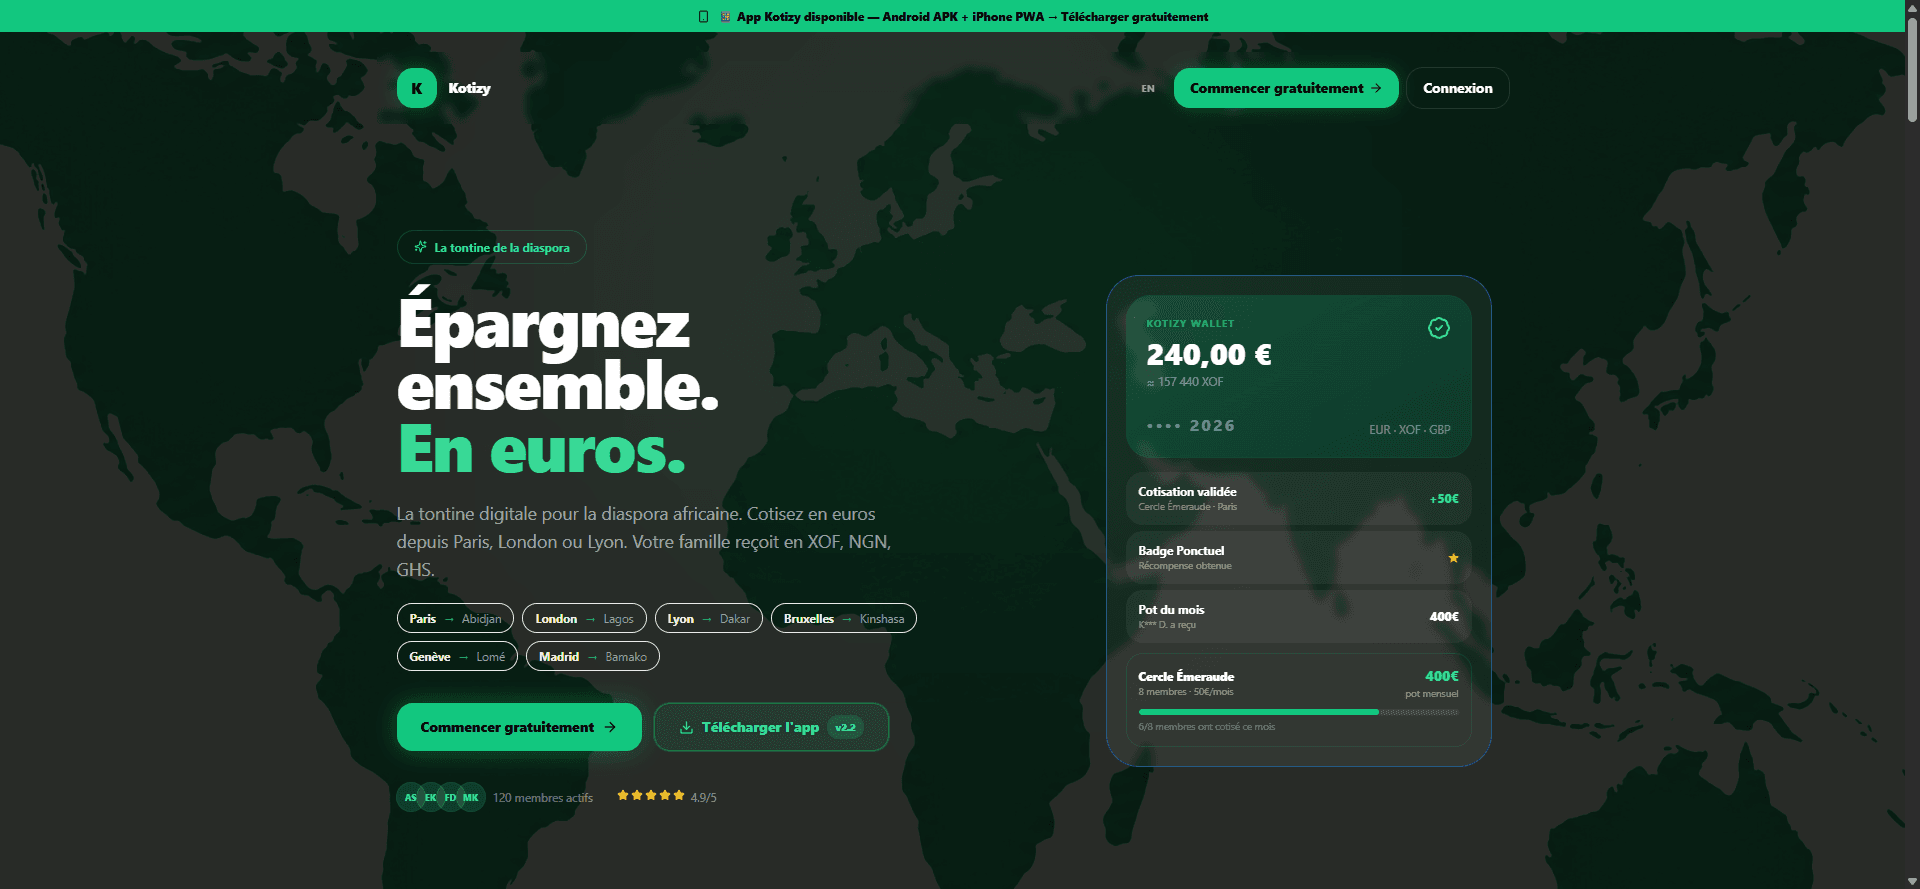Select the Paris → Abidjan route chip
The width and height of the screenshot is (1920, 889).
click(x=455, y=618)
